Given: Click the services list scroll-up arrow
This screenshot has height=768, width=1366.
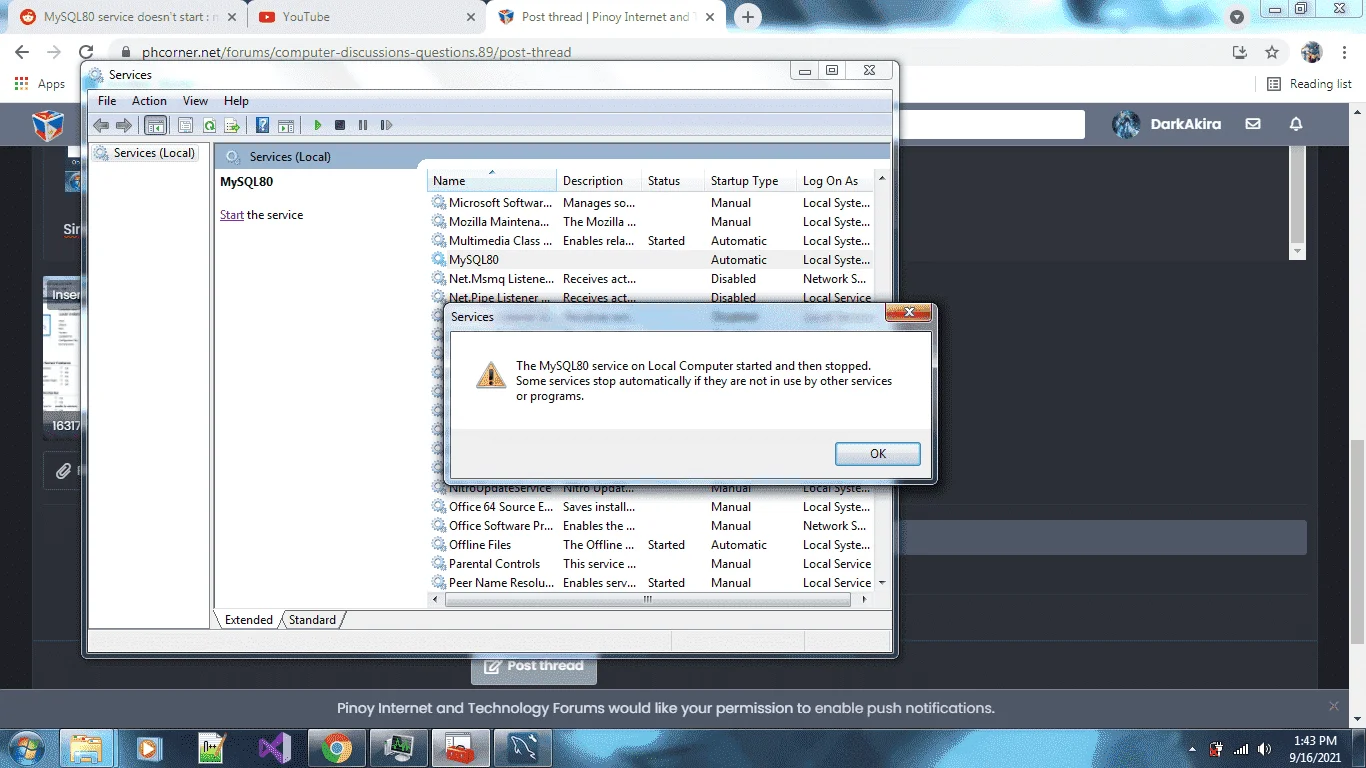Looking at the screenshot, I should pos(882,181).
